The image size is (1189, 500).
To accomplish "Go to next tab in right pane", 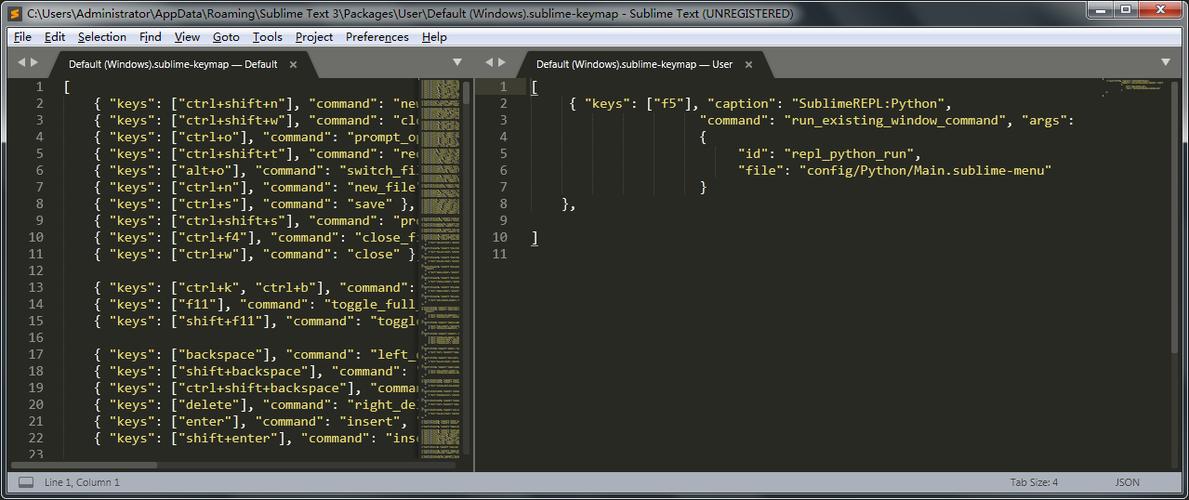I will [502, 62].
